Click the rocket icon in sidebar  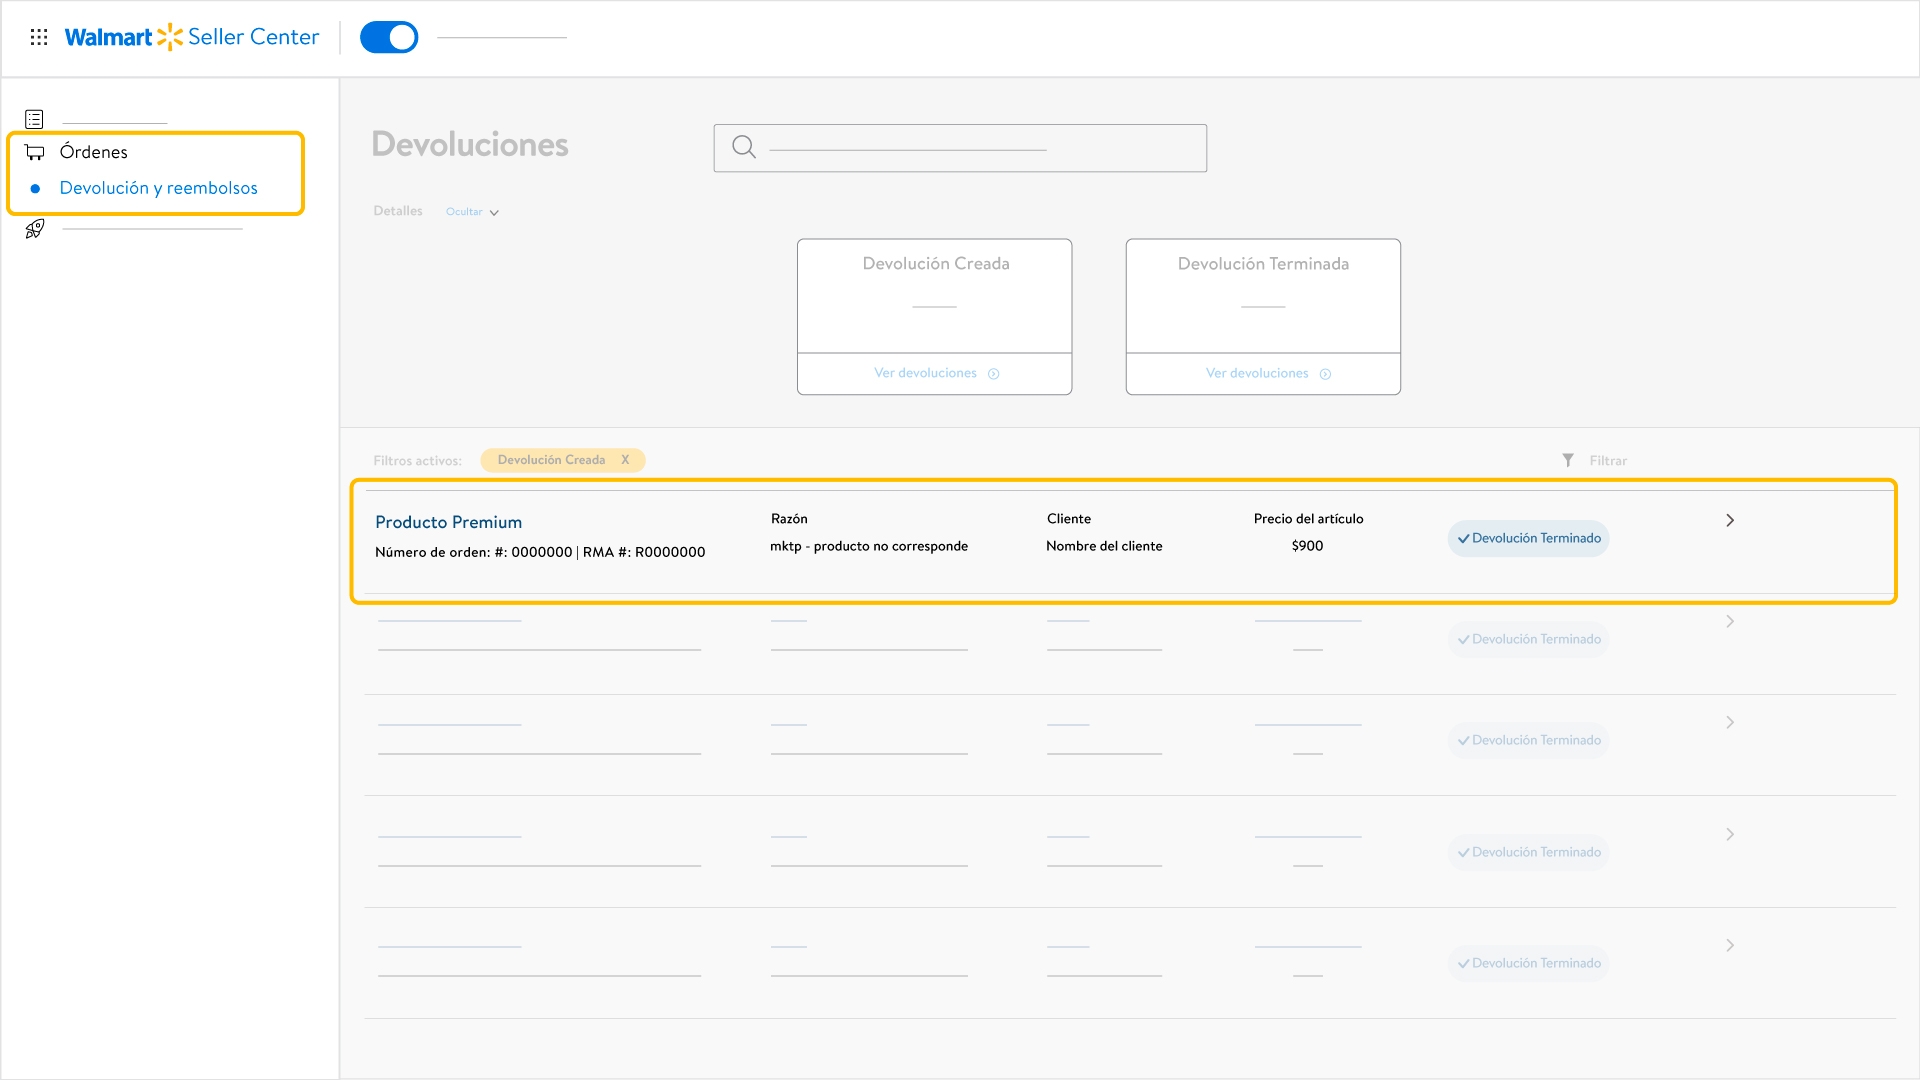coord(35,229)
